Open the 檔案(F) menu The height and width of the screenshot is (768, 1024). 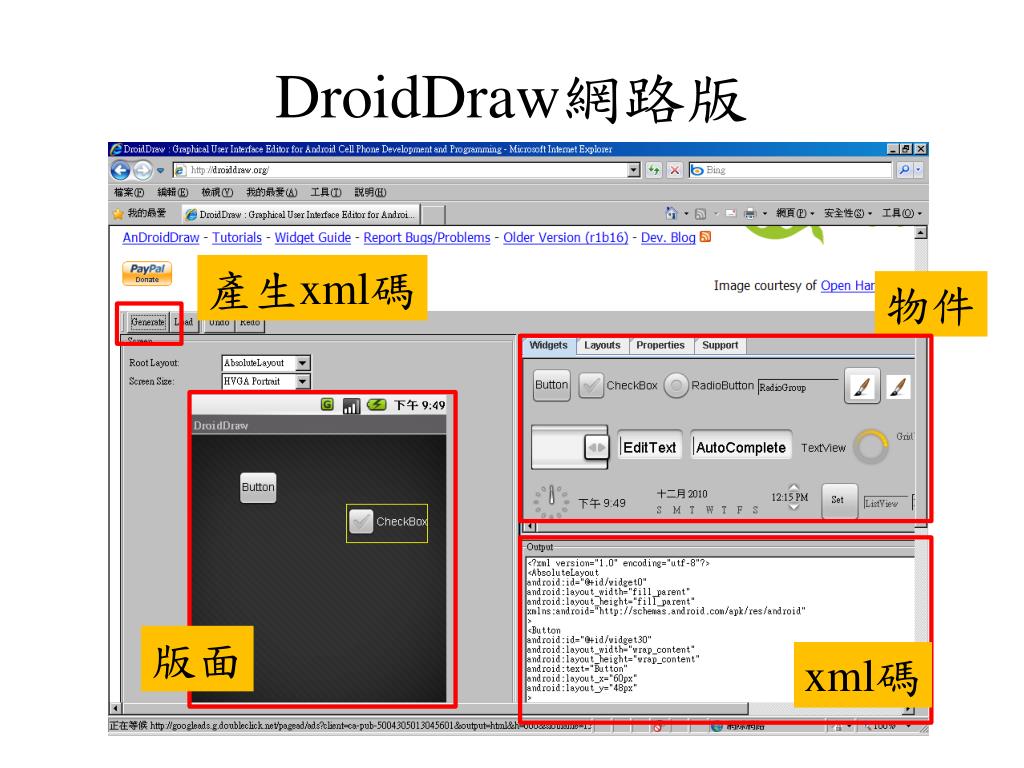129,193
